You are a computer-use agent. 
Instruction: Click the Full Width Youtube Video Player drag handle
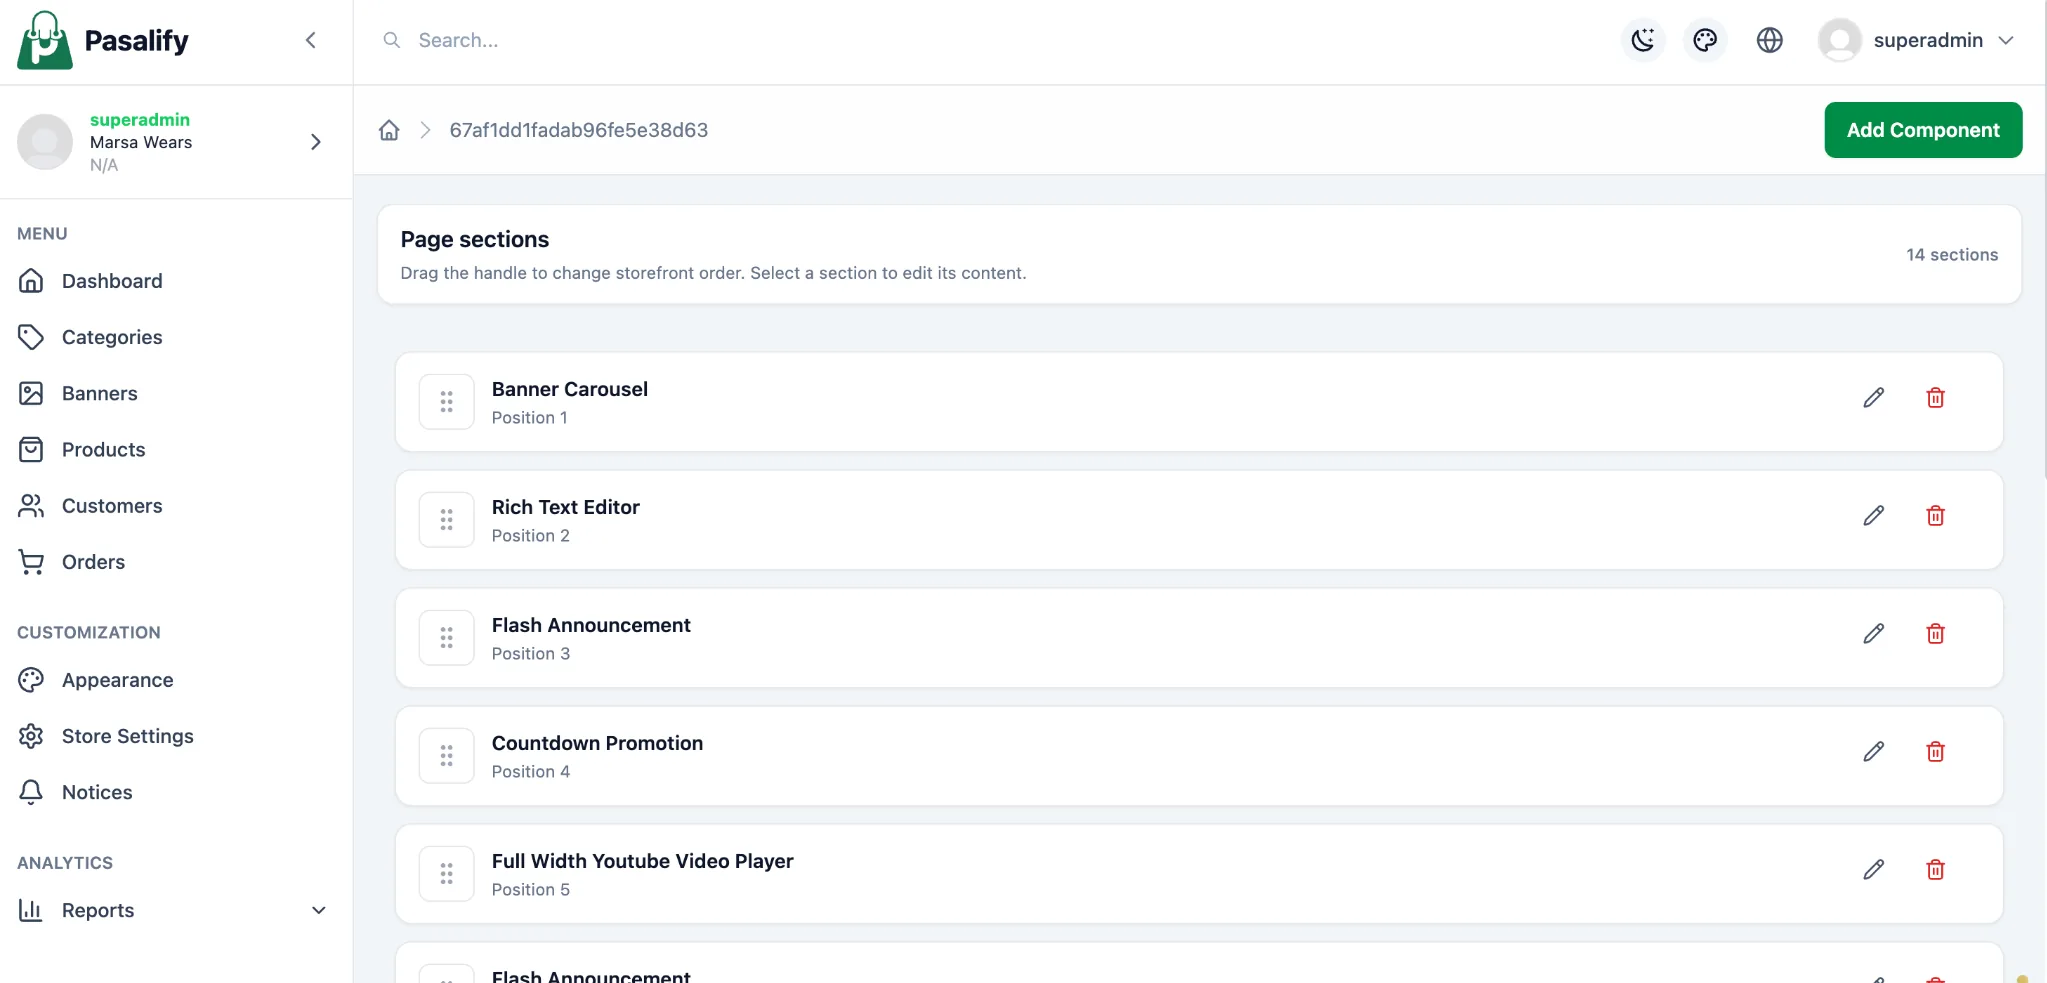pos(446,874)
